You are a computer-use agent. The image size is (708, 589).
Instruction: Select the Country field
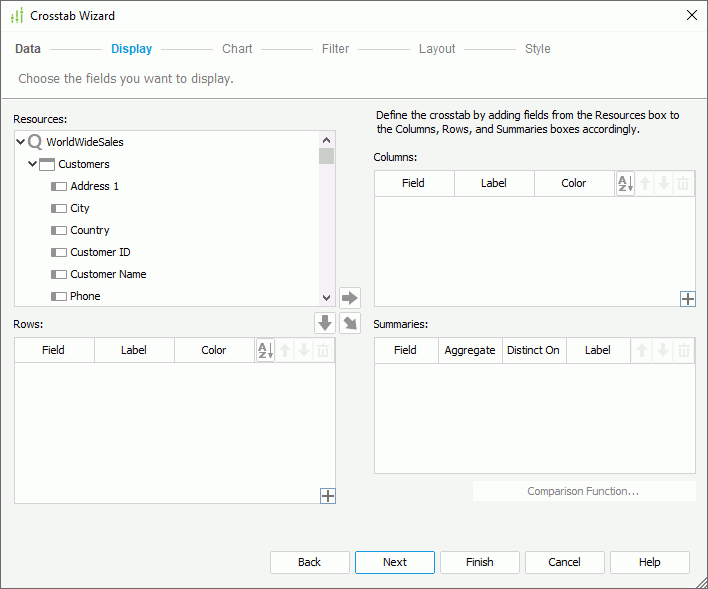pos(89,230)
